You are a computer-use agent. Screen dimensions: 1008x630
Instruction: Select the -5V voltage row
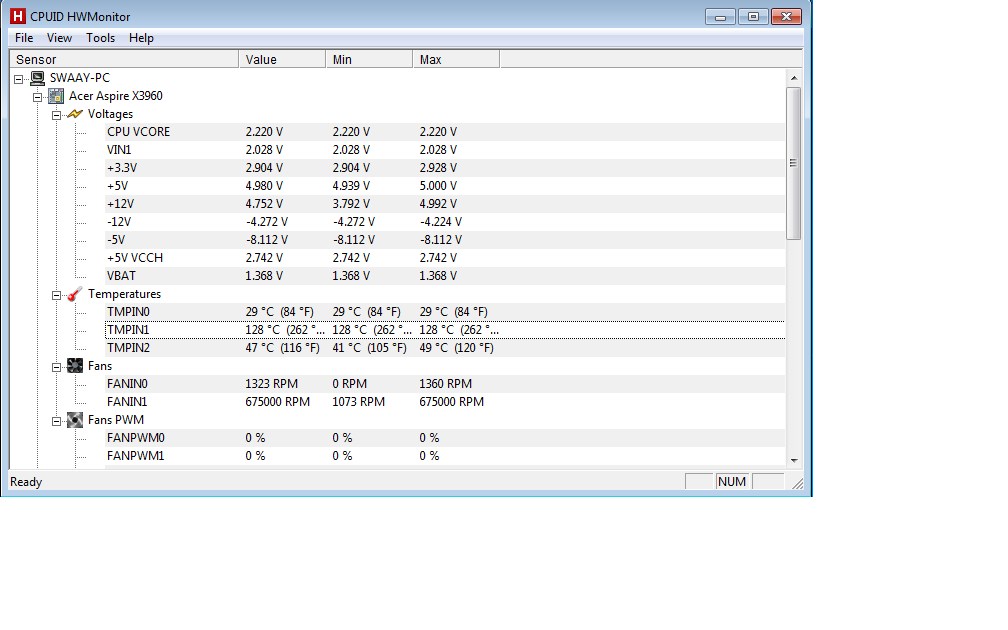click(x=445, y=240)
